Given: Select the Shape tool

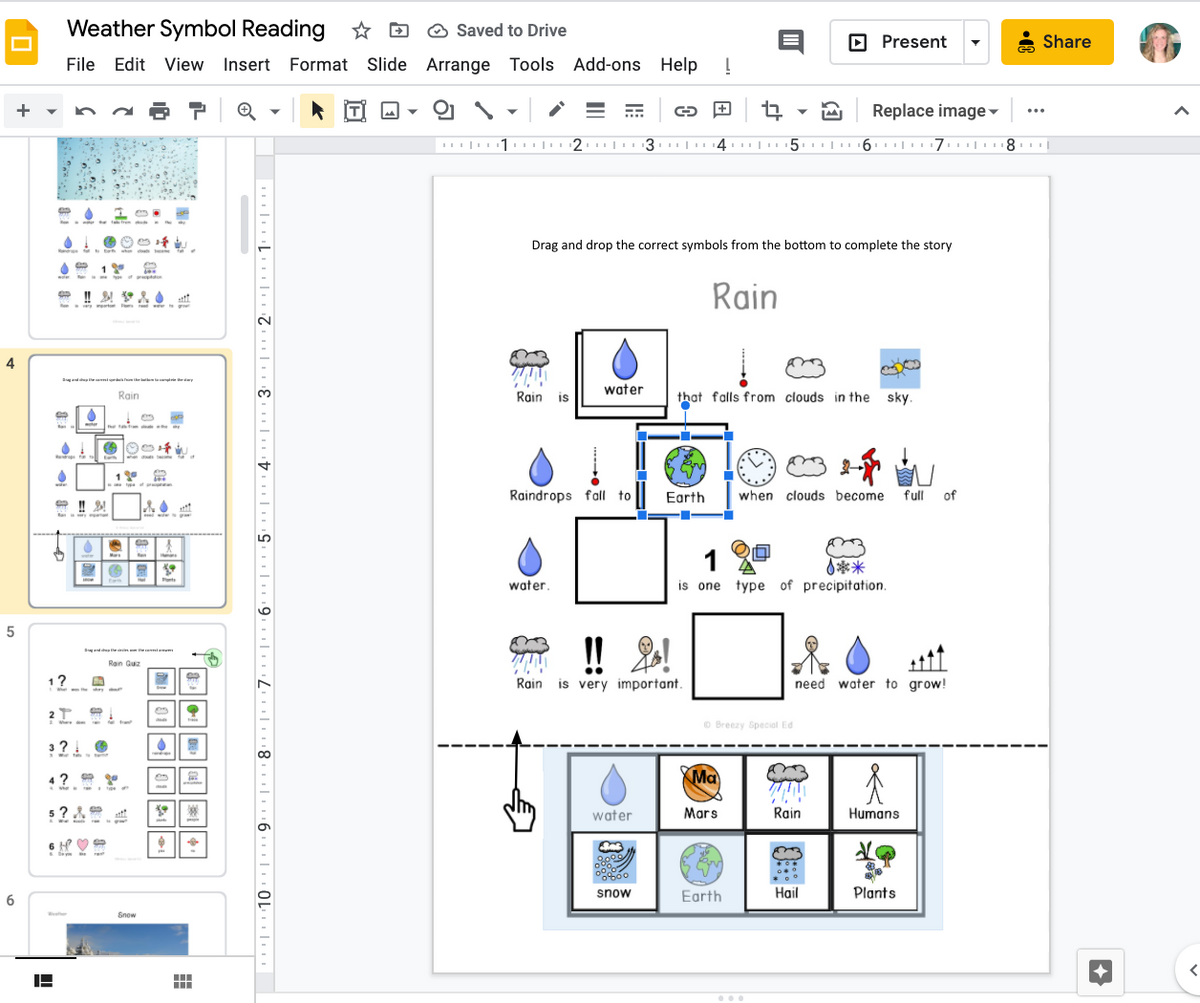Looking at the screenshot, I should (x=443, y=110).
